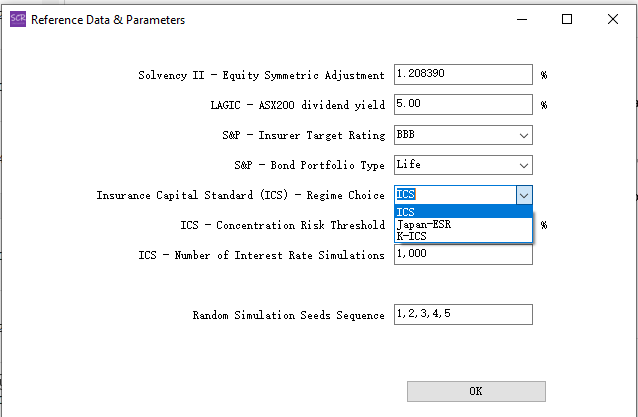Click the ASX200 dividend yield field

[x=463, y=105]
